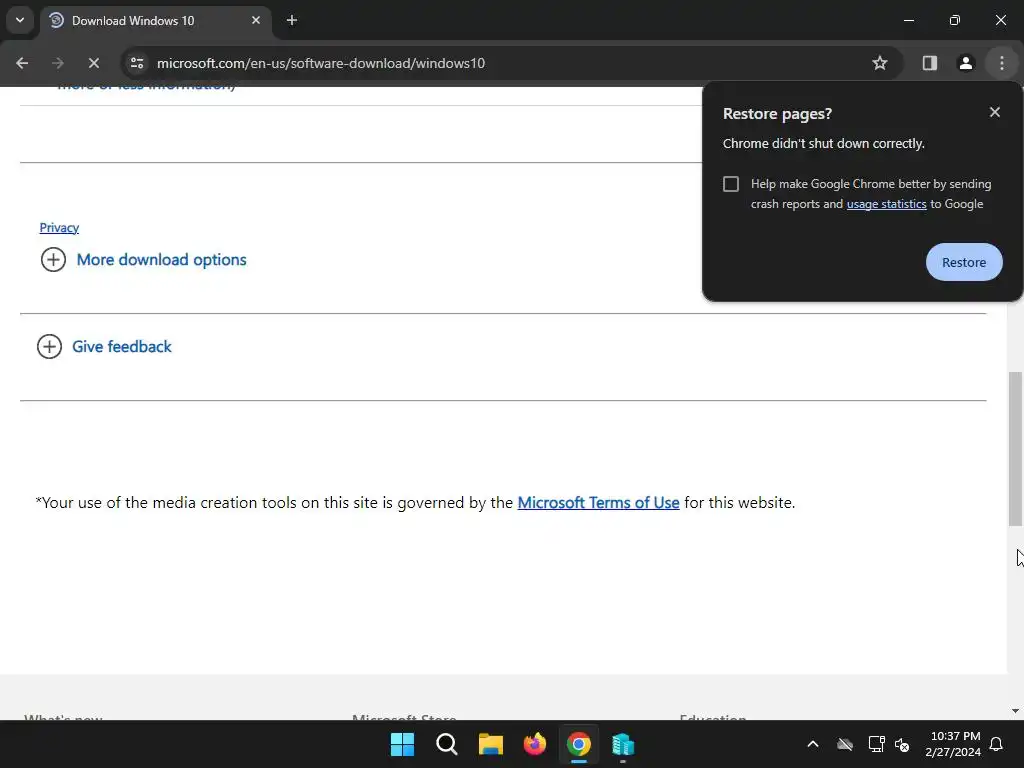Open the Chrome profile menu
Screen dimensions: 1024x768
click(x=965, y=63)
